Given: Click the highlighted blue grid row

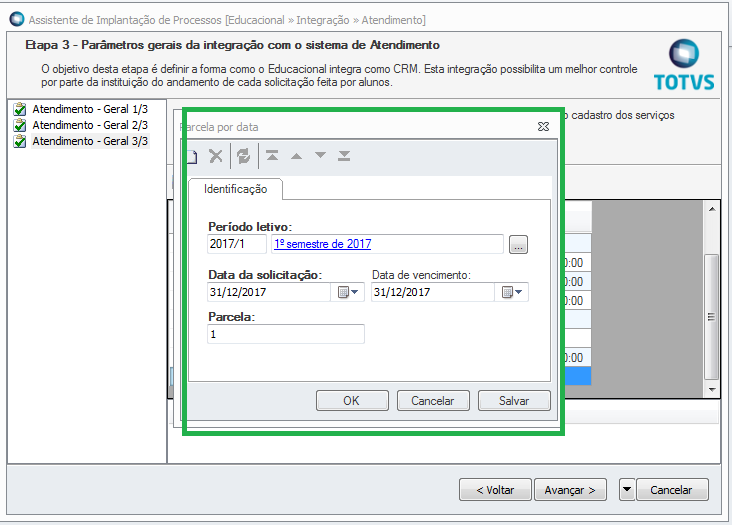Looking at the screenshot, I should point(578,376).
